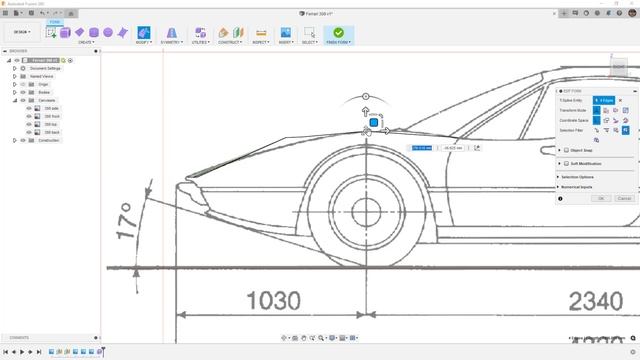Toggle visibility of the Canvases folder

coord(23,100)
